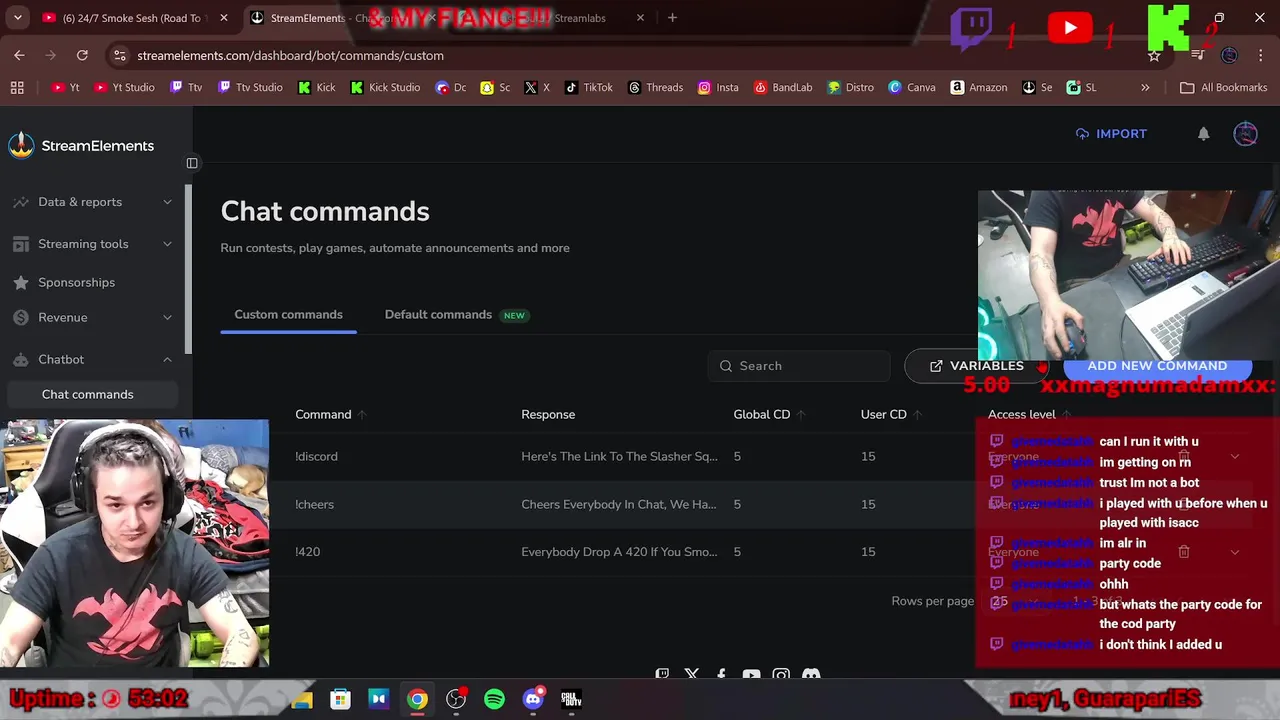Open the Amazon bookmark
Image resolution: width=1280 pixels, height=720 pixels.
click(x=979, y=87)
